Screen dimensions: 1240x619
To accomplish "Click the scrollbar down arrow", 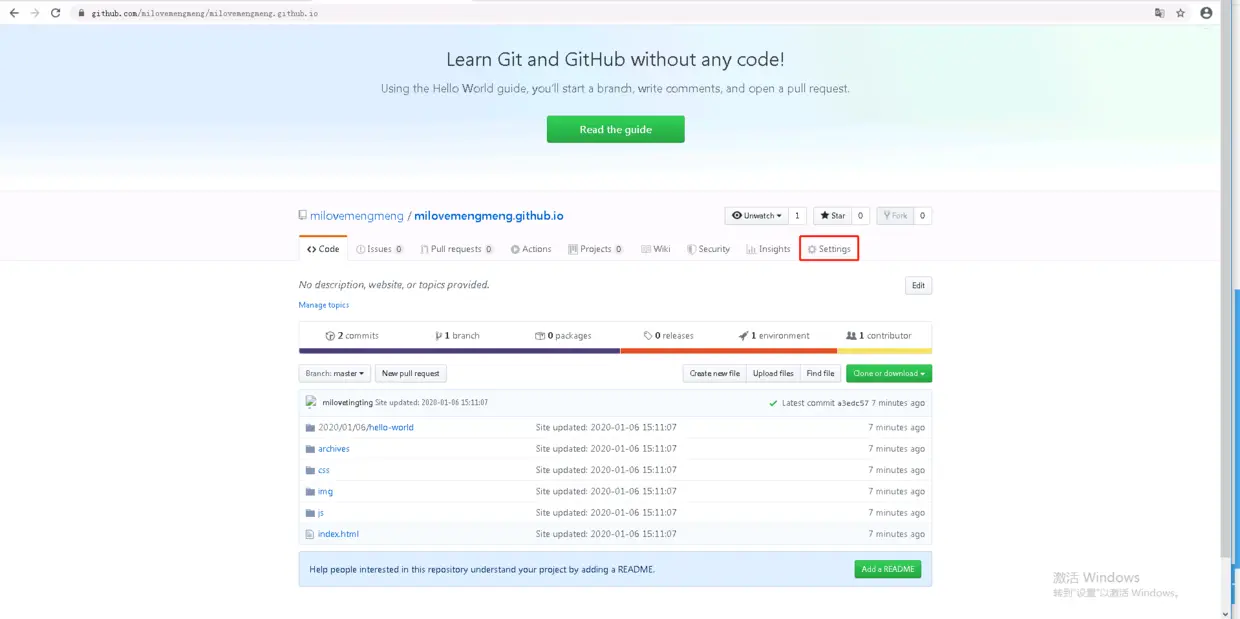I will (1227, 613).
